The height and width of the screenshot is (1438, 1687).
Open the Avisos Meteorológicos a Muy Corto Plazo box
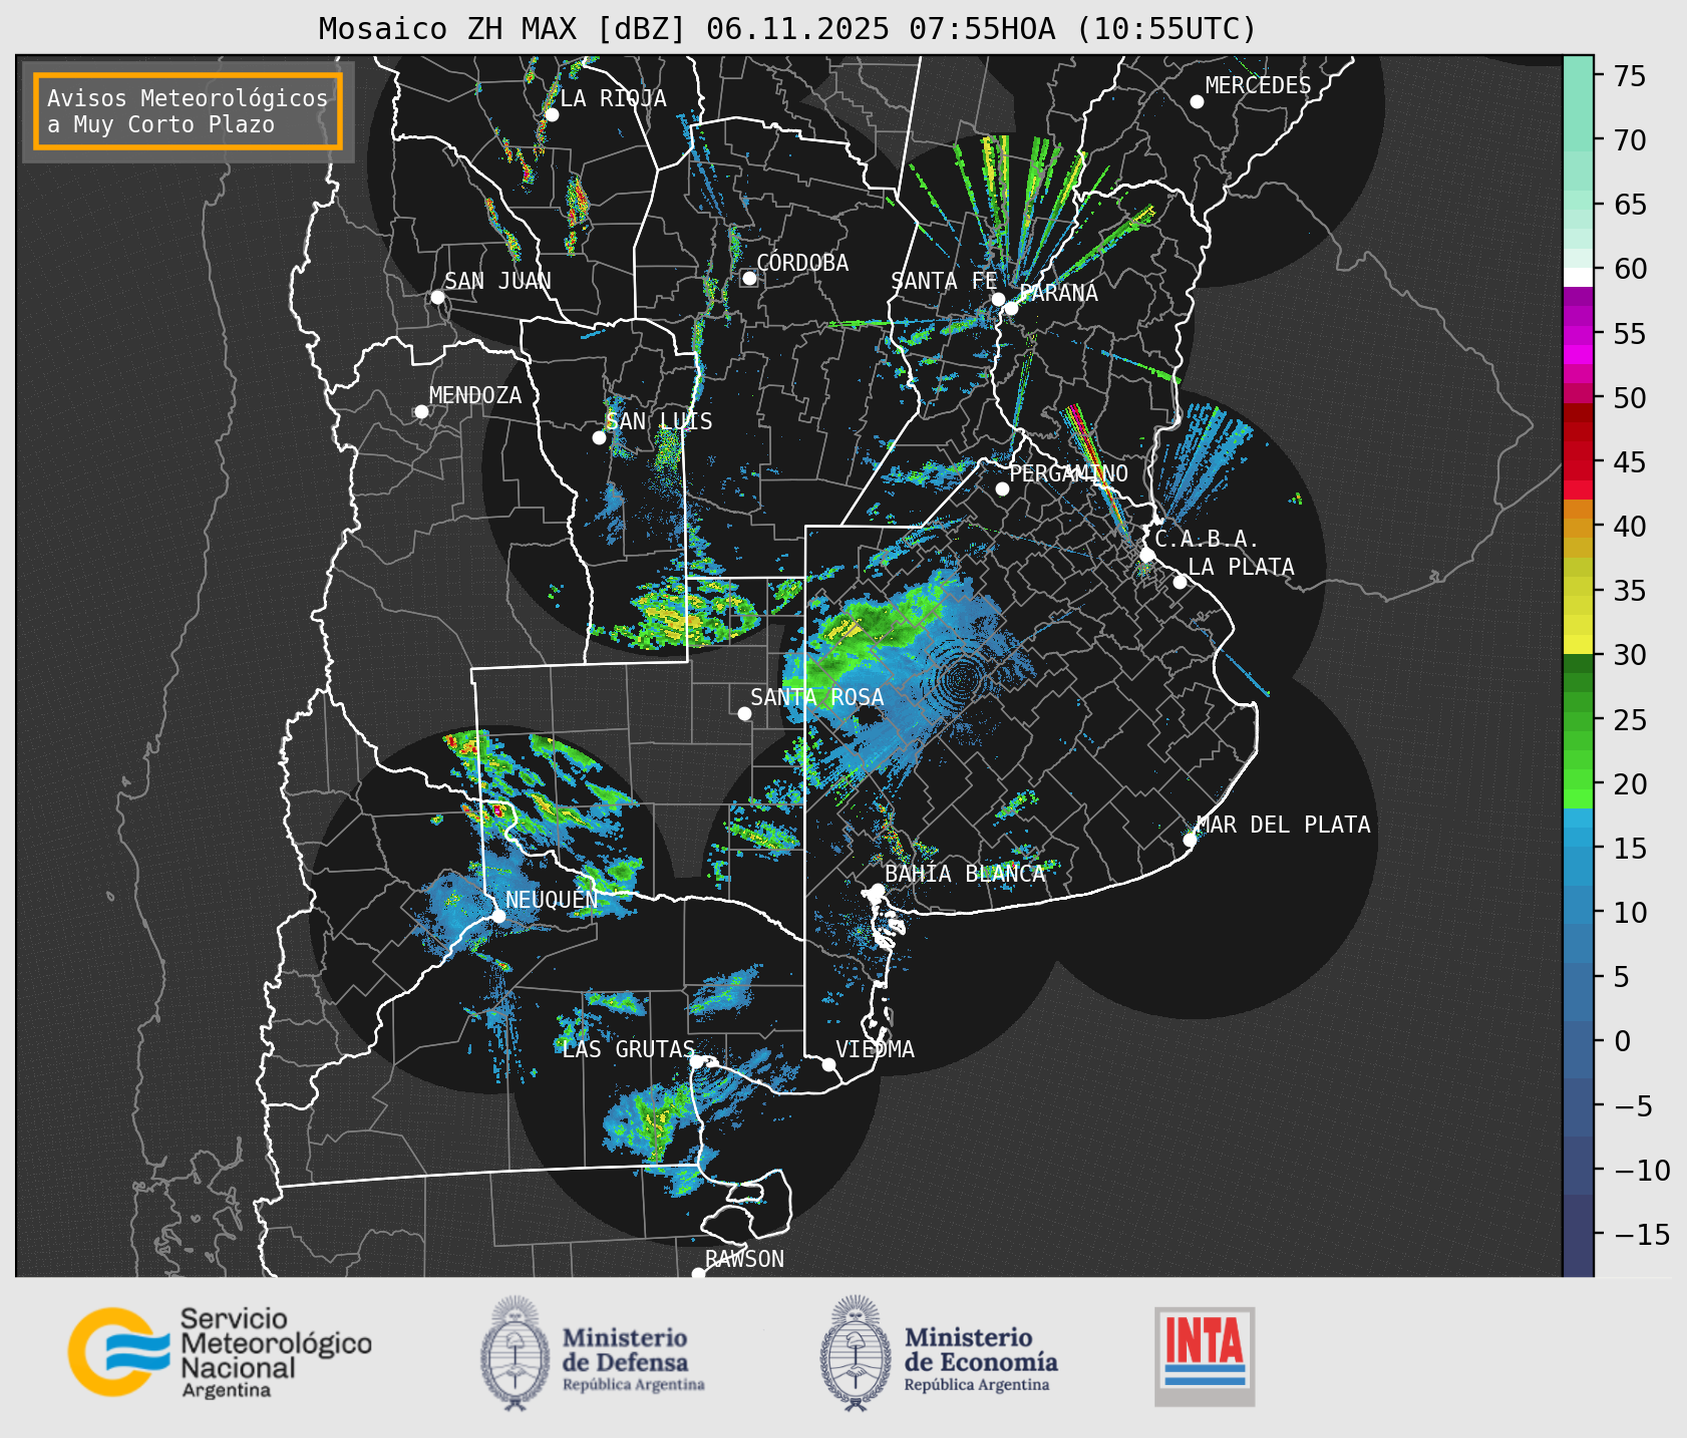tap(188, 111)
